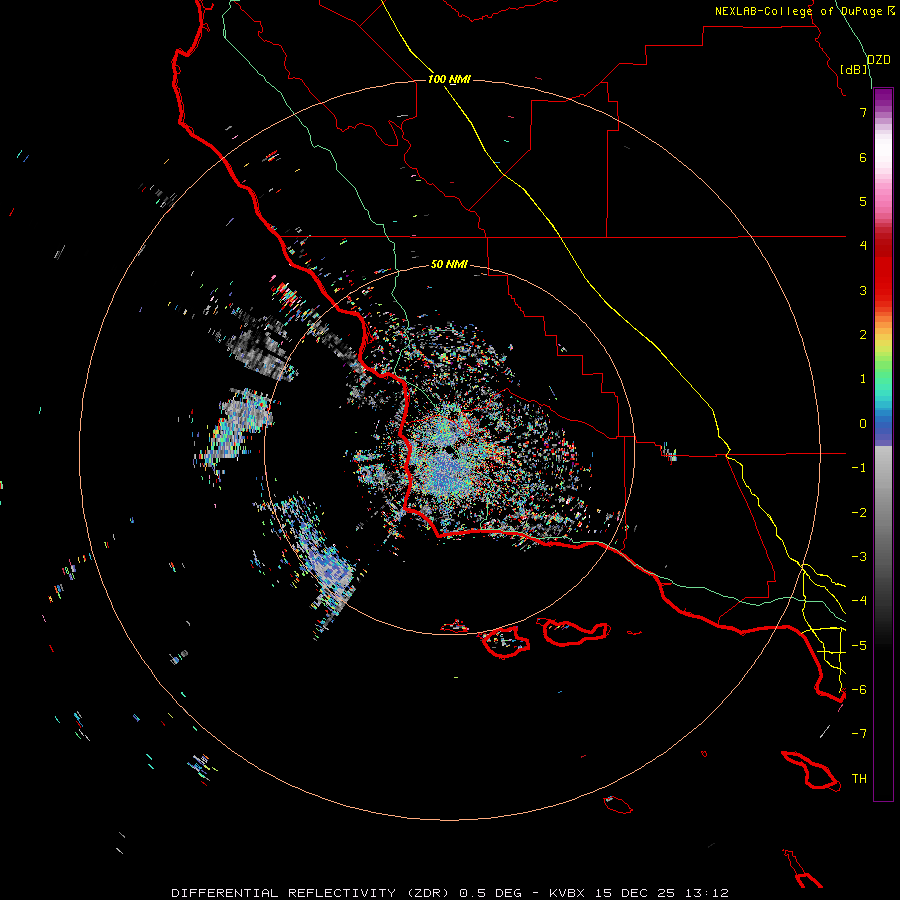Image resolution: width=900 pixels, height=900 pixels.
Task: Click the 50 NMI range ring label
Action: coord(449,264)
